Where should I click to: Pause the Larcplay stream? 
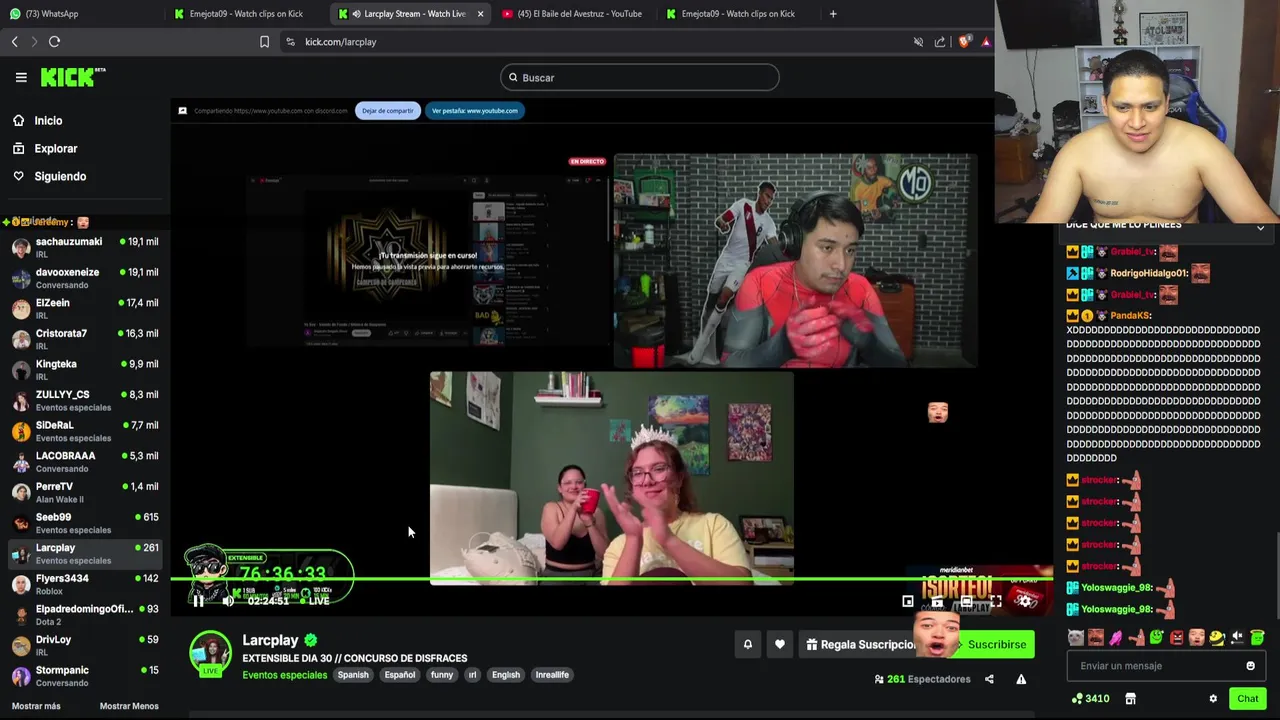pos(199,600)
